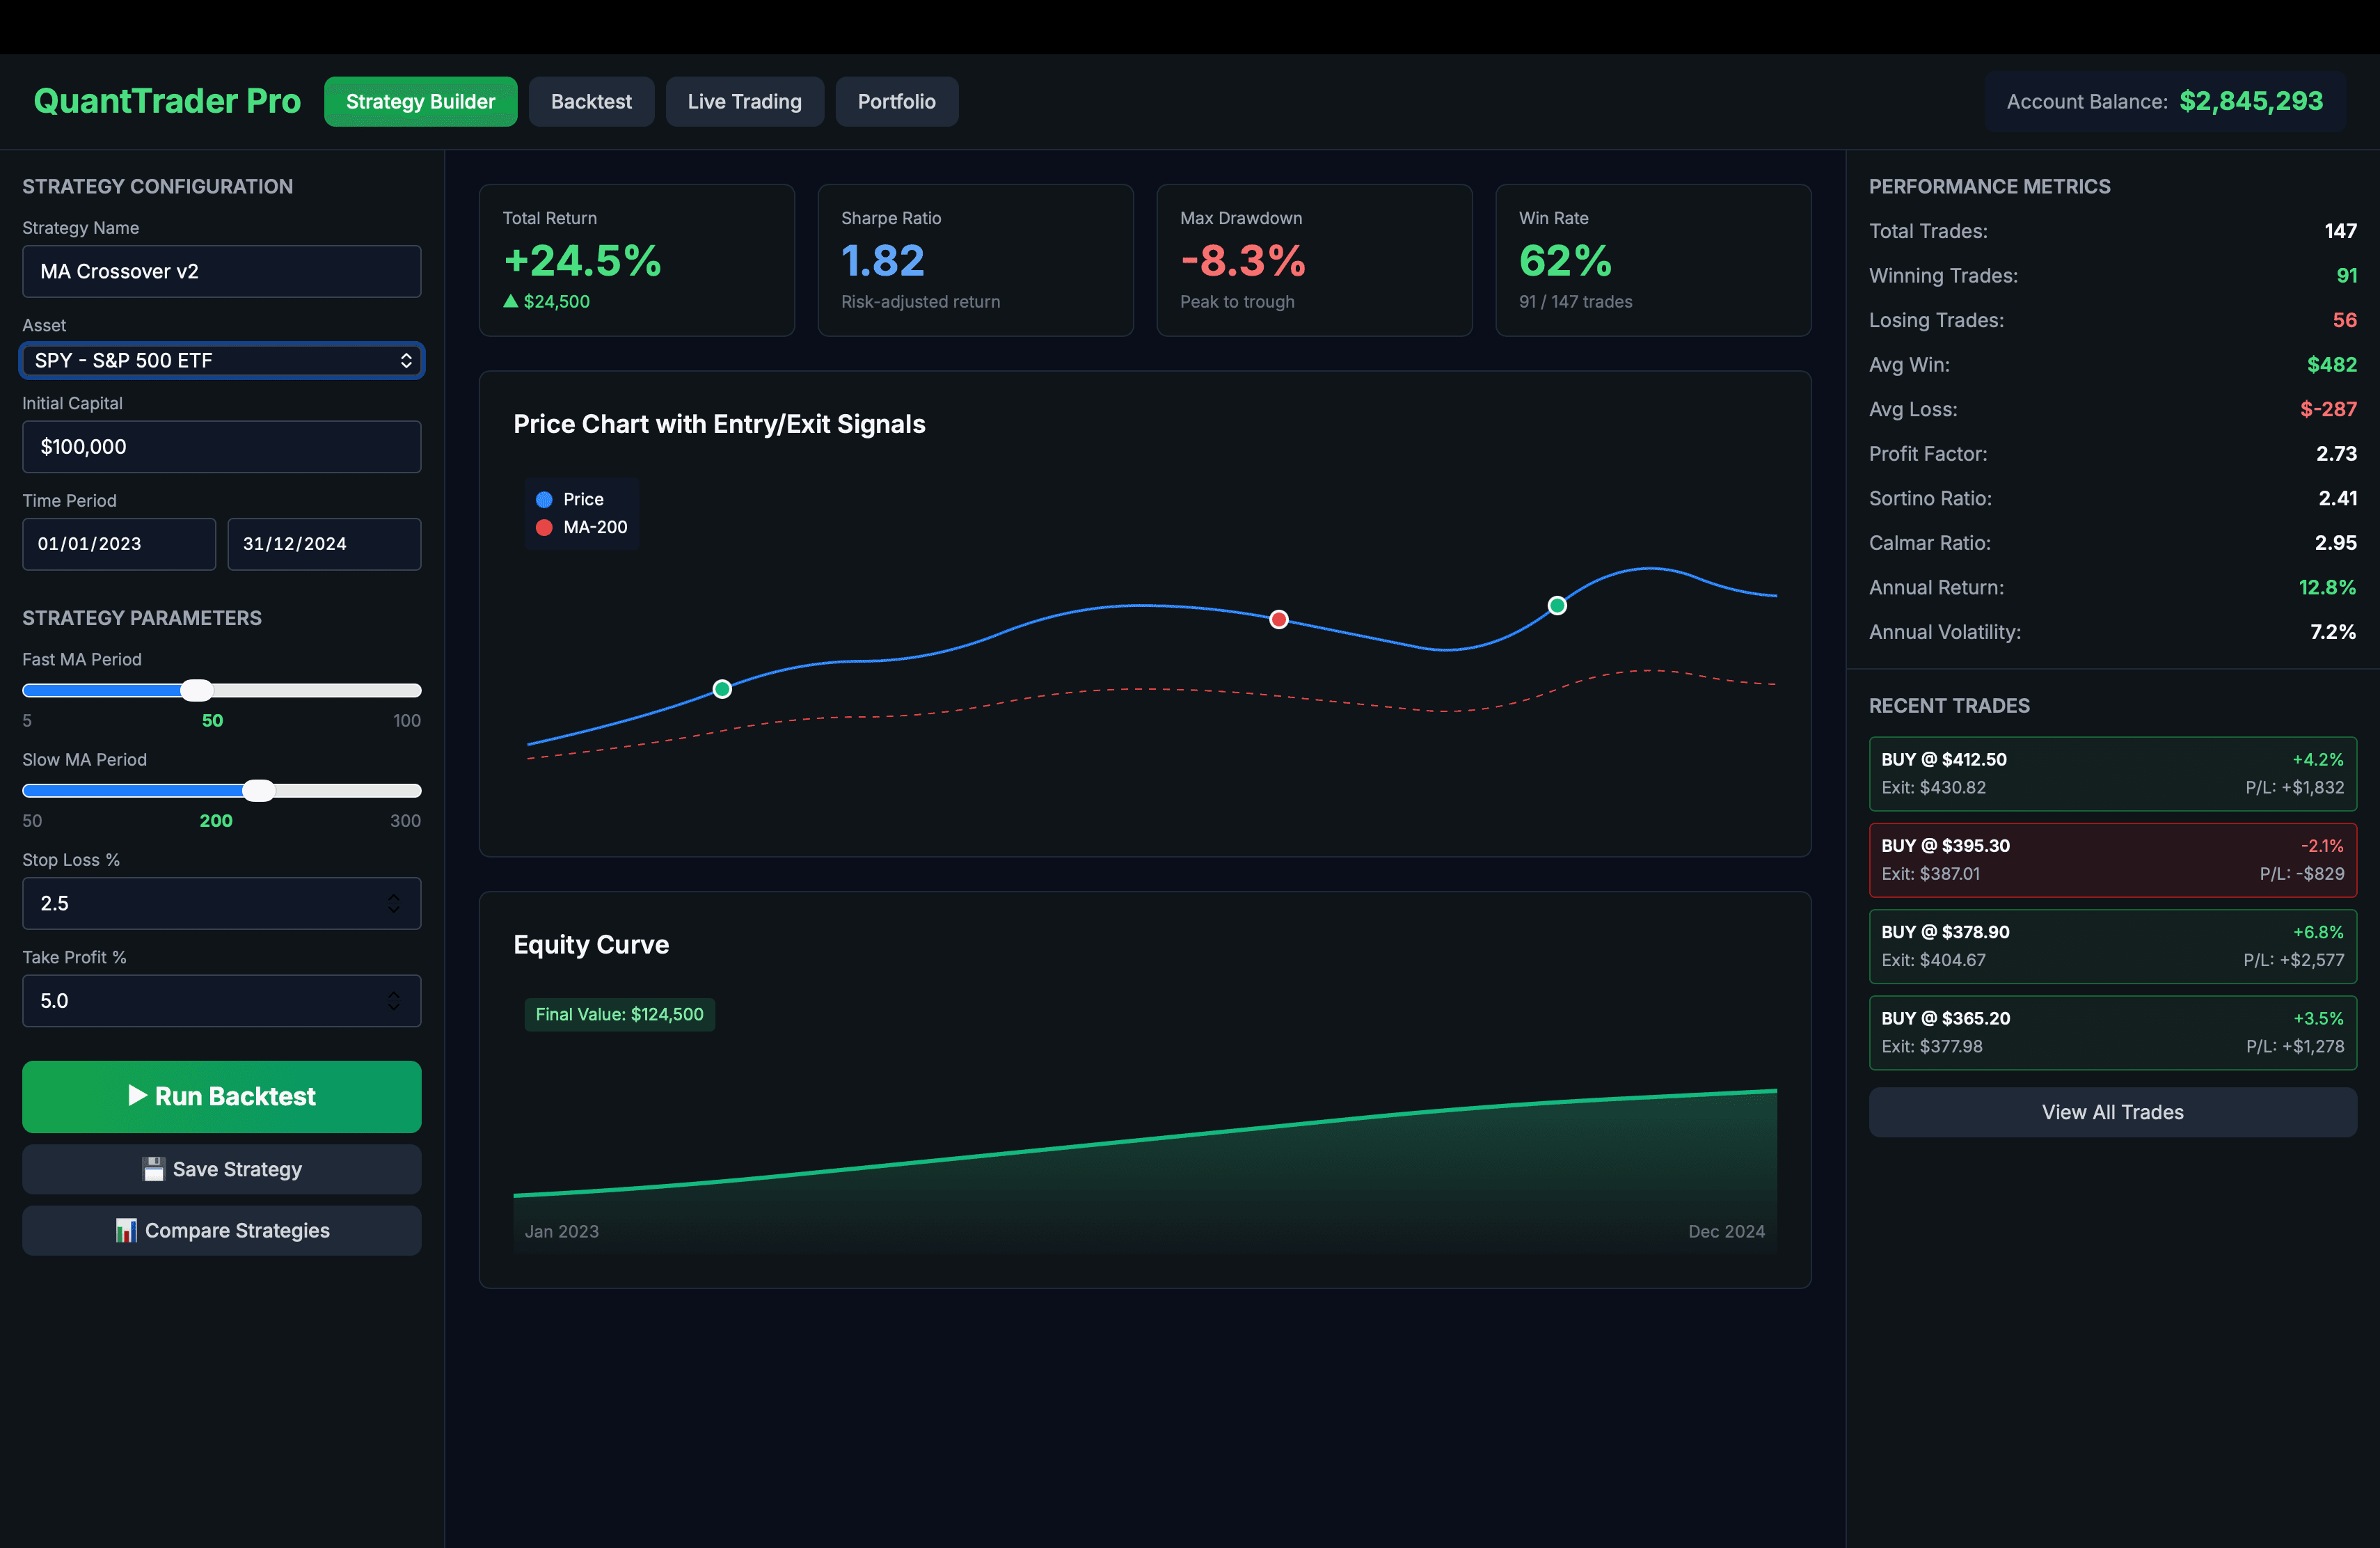
Task: Select the red exit signal marker on price chart
Action: click(x=1279, y=620)
